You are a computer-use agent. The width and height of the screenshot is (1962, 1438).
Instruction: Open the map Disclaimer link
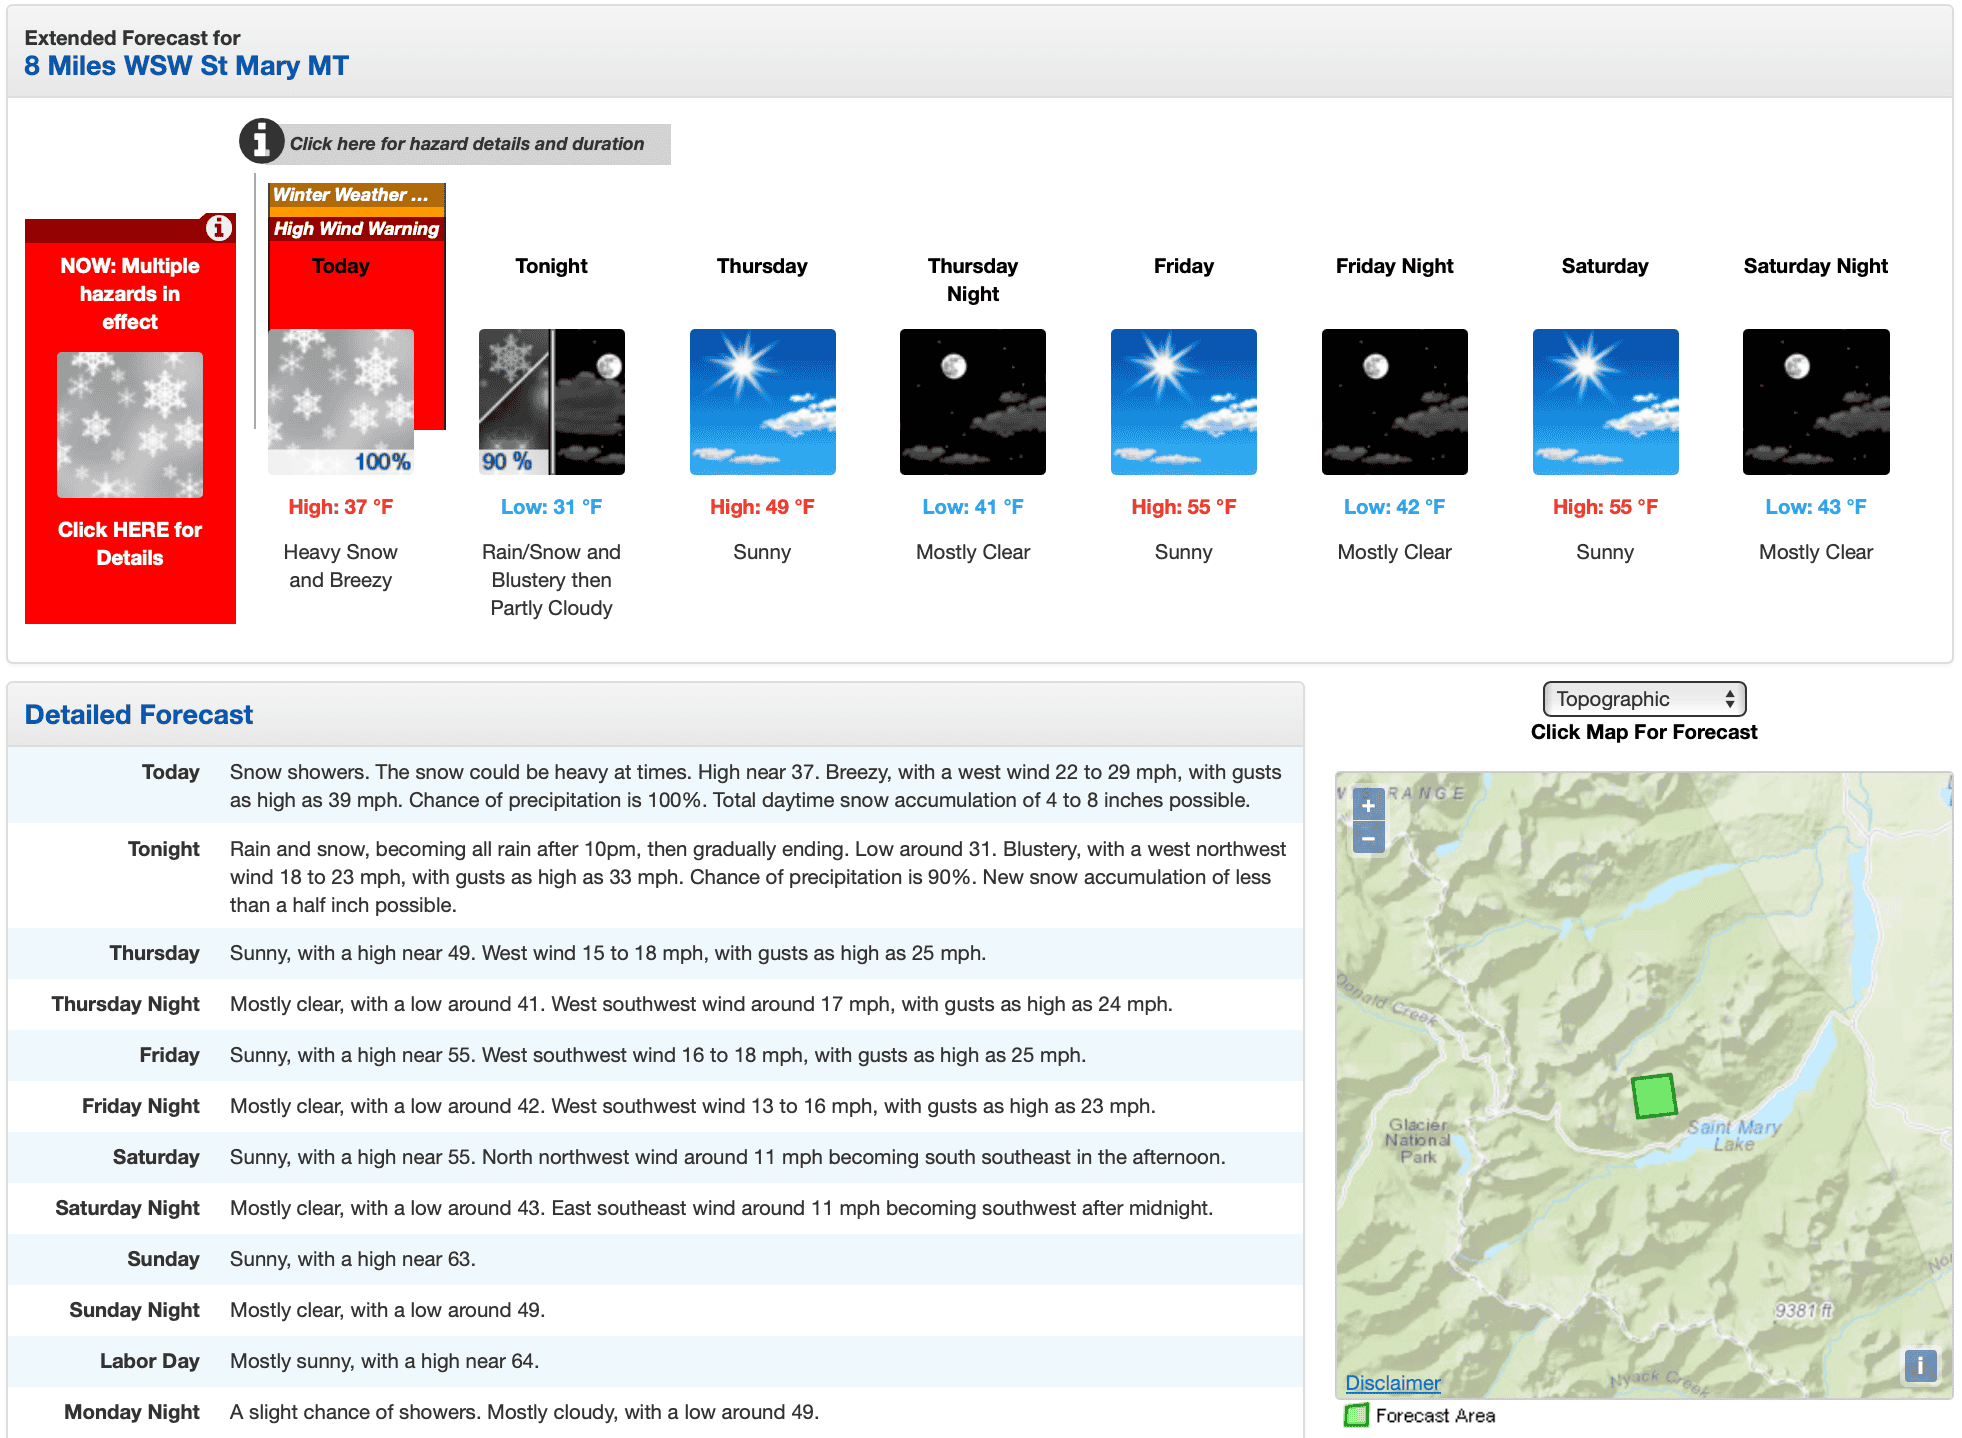click(x=1392, y=1383)
